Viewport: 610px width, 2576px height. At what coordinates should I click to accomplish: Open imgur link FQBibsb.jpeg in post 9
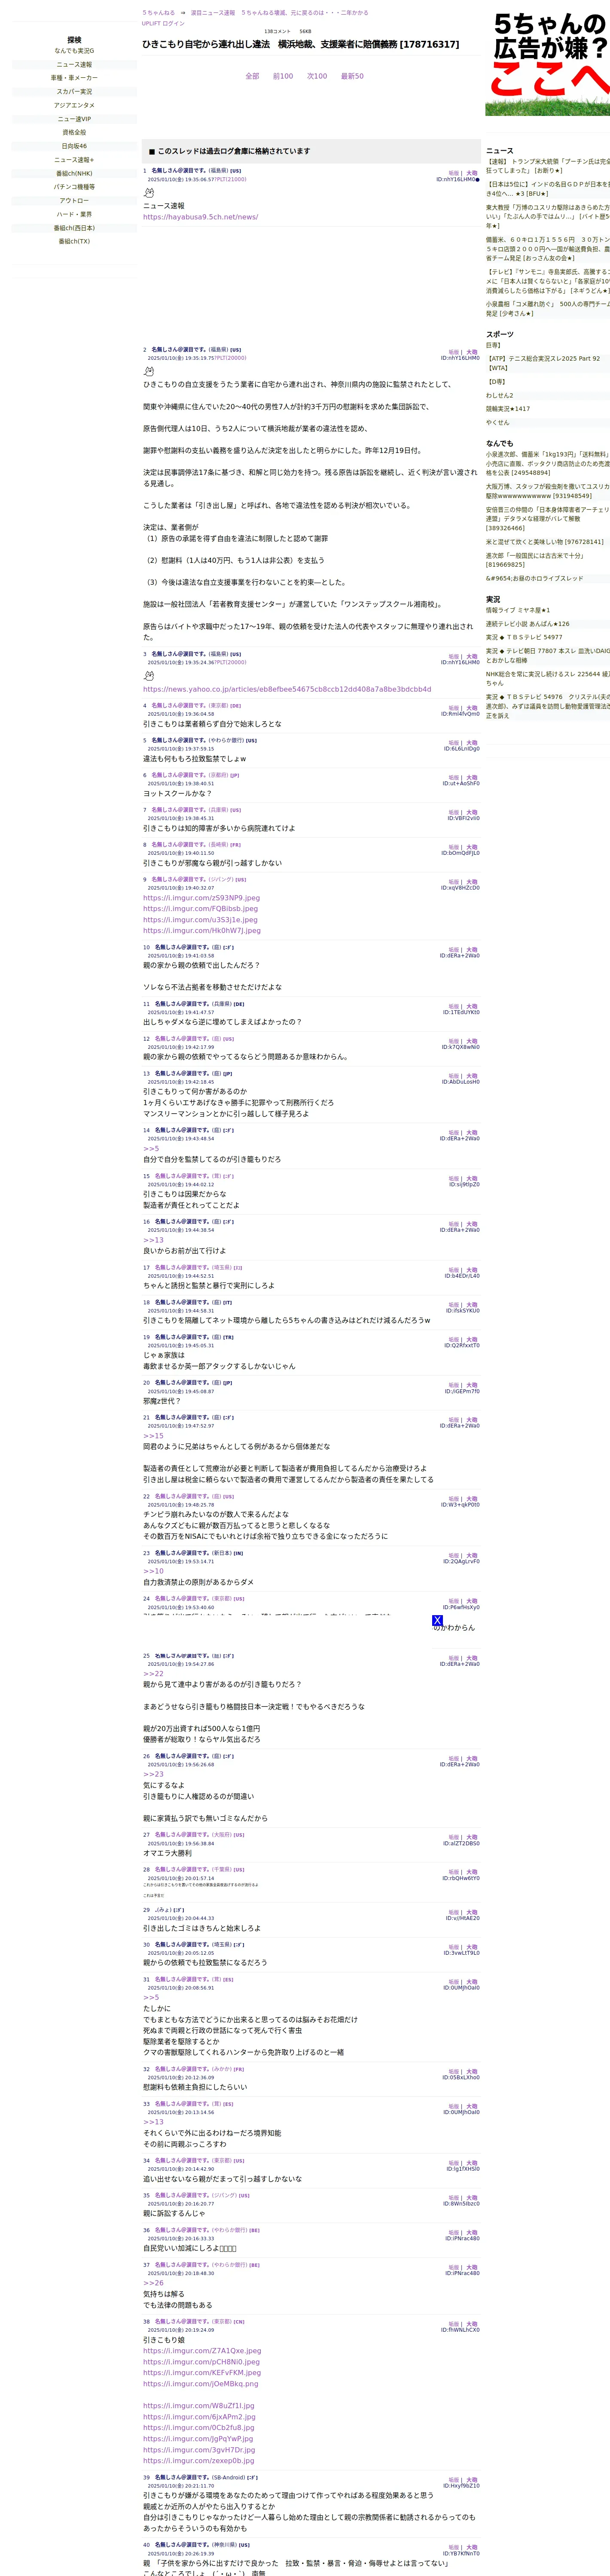tap(200, 909)
